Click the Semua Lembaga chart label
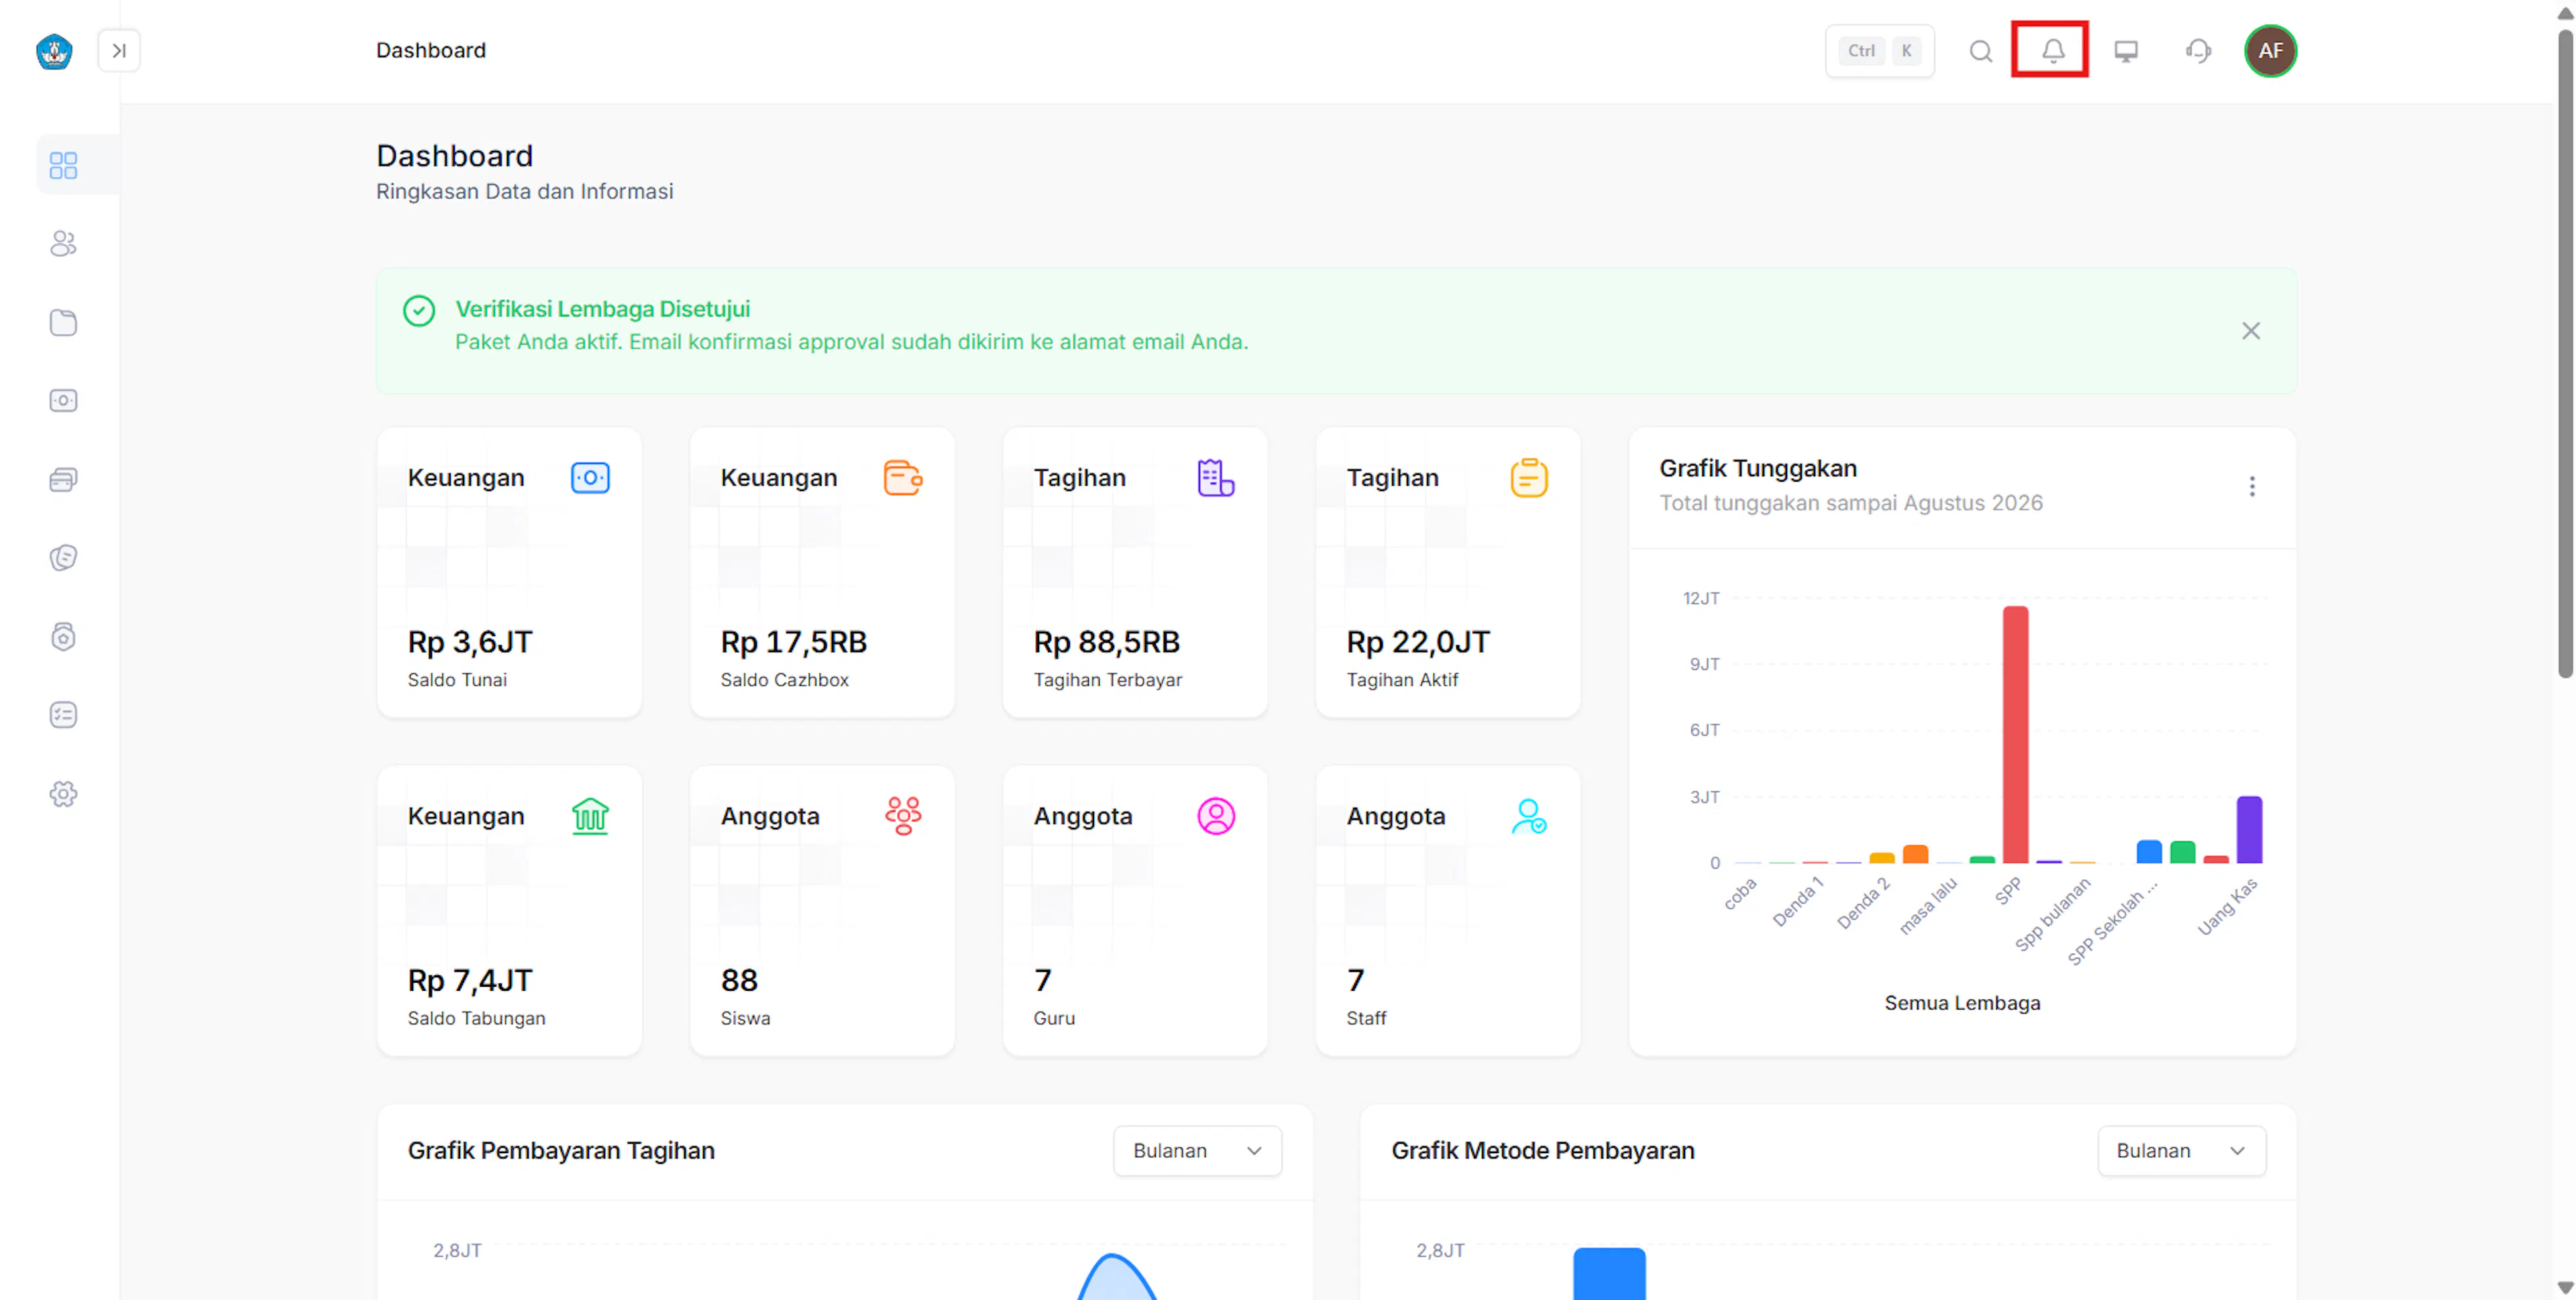Screen dimensions: 2576x1300 point(1962,1003)
